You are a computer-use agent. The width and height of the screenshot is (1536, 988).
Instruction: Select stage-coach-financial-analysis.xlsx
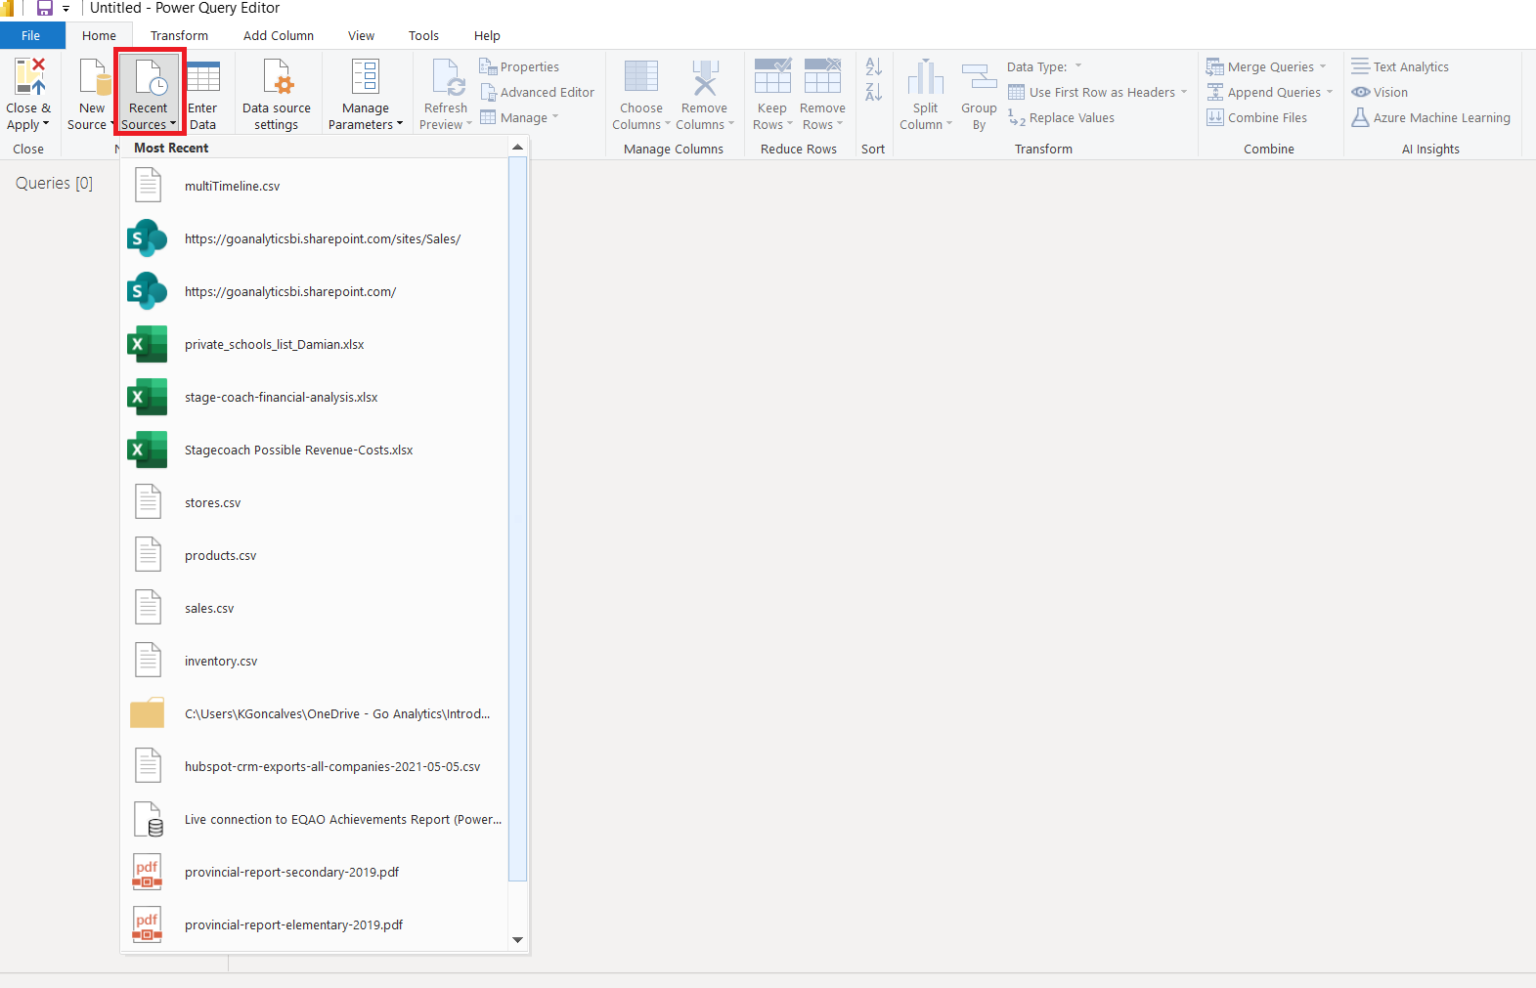click(314, 397)
